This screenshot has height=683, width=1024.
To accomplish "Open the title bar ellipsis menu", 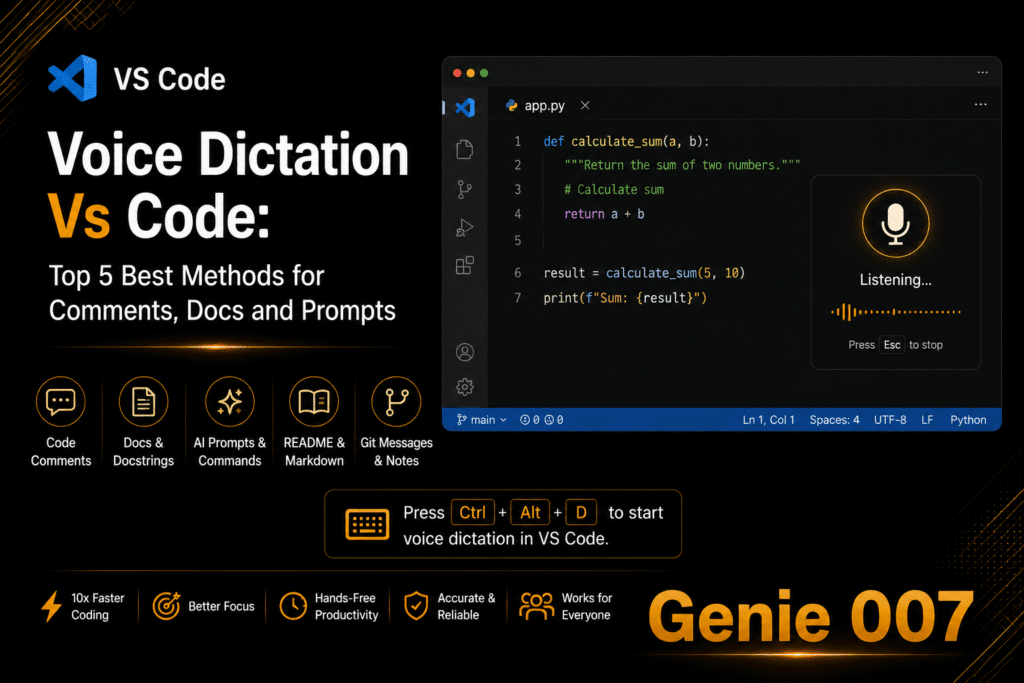I will pyautogui.click(x=983, y=72).
